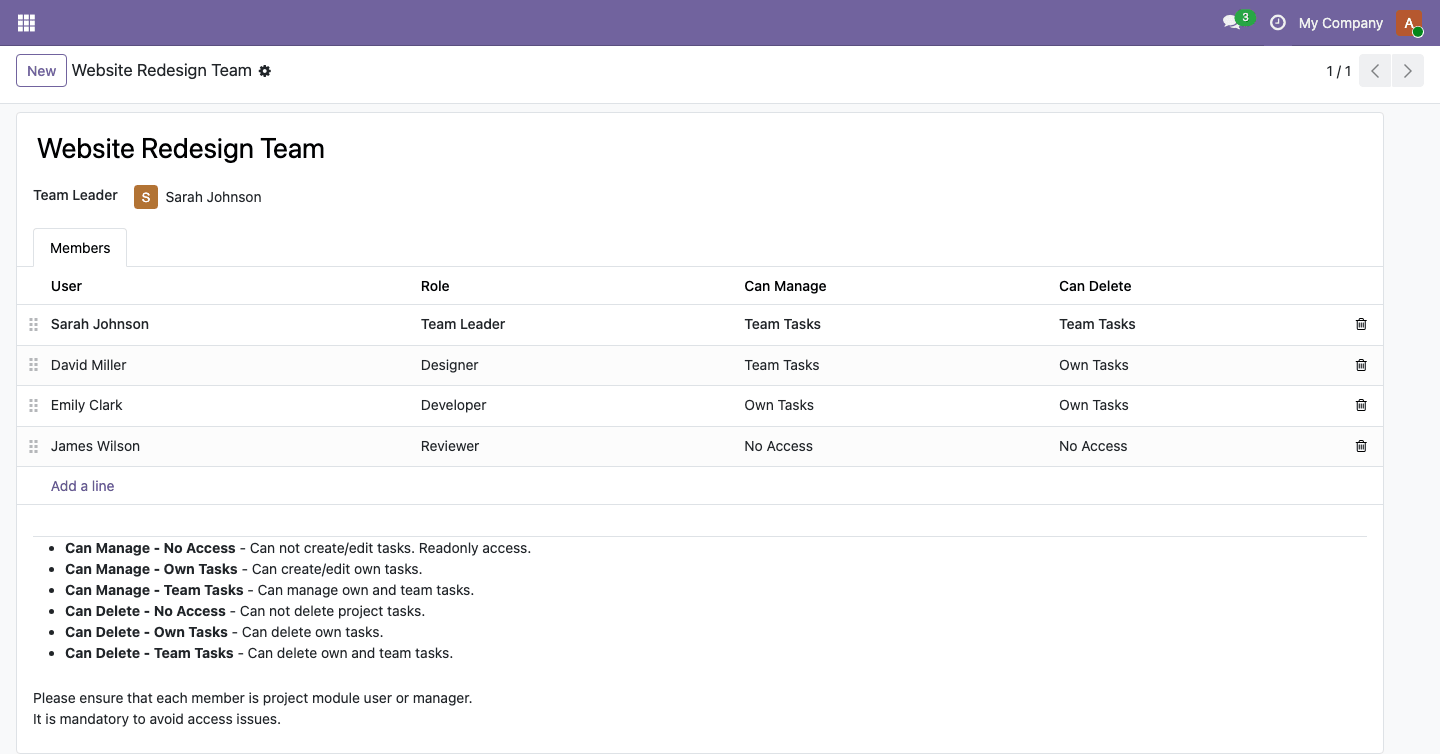The height and width of the screenshot is (754, 1440).
Task: Click the 1 / 1 pager counter
Action: (x=1339, y=71)
